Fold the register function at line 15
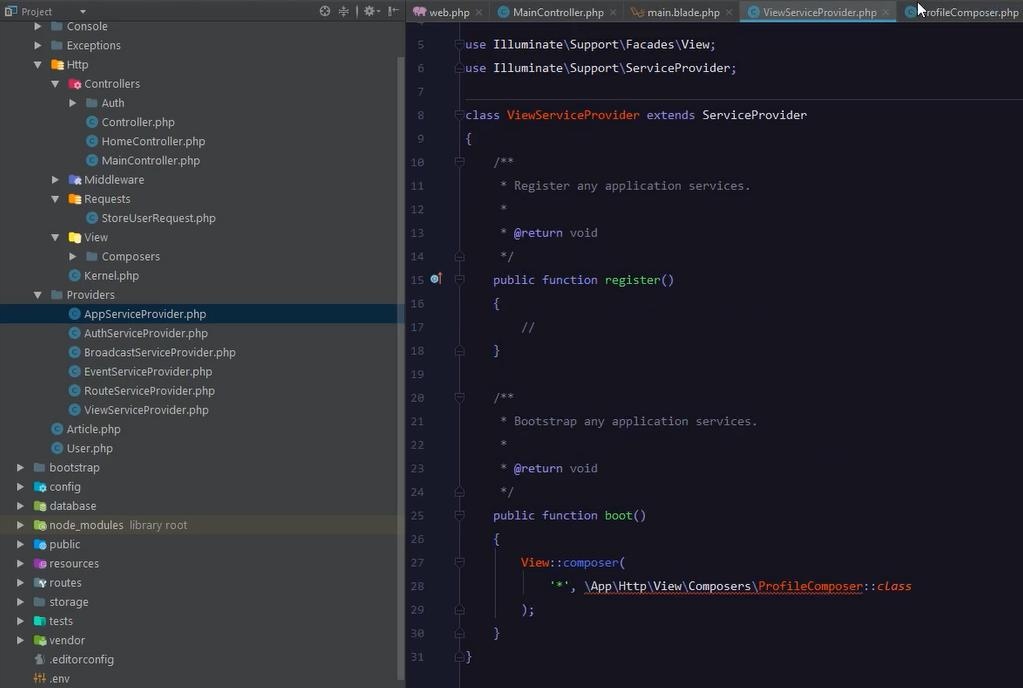Image resolution: width=1023 pixels, height=688 pixels. coord(459,280)
